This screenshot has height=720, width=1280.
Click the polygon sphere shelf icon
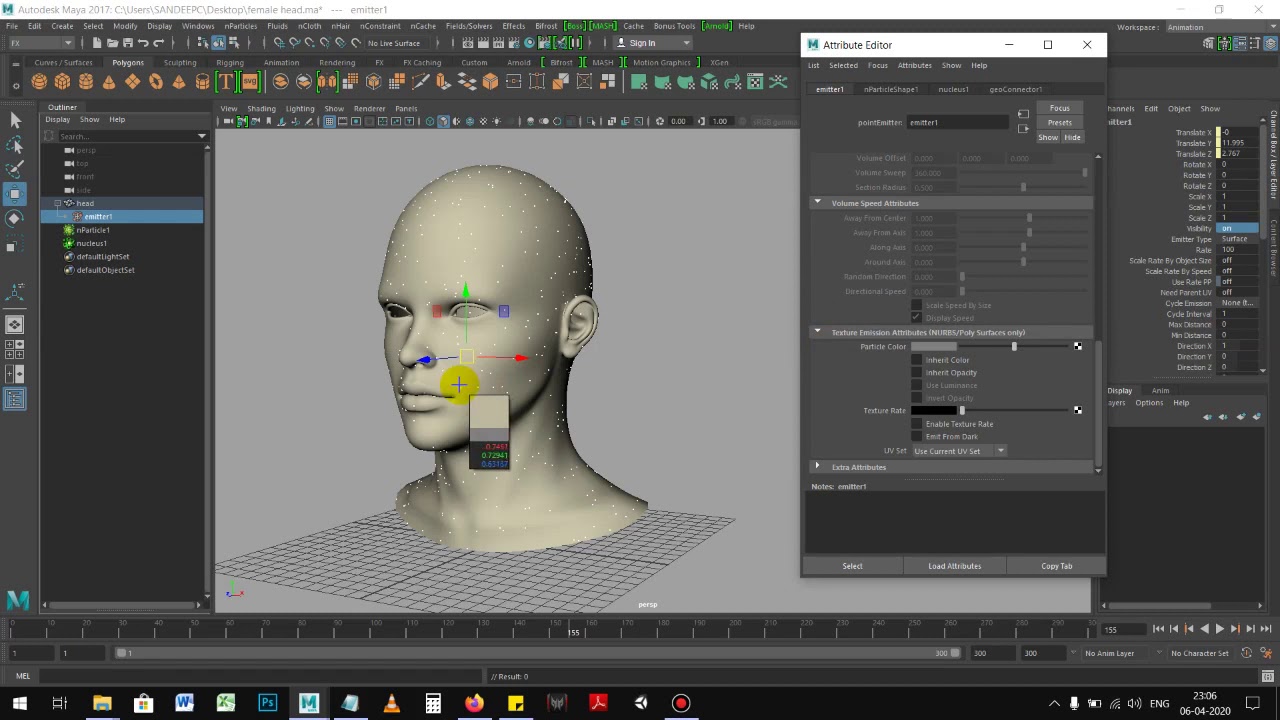click(40, 82)
